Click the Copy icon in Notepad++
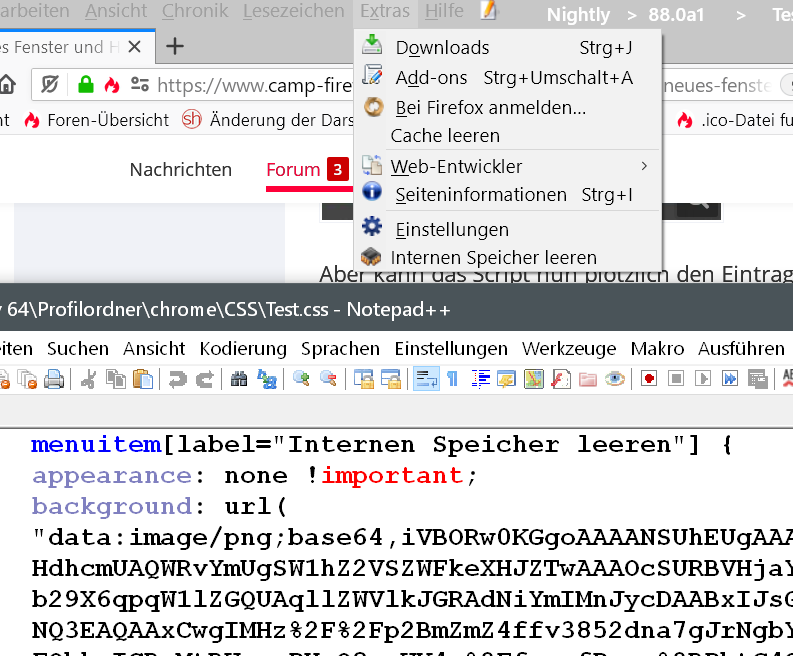Viewport: 793px width, 656px height. 116,379
